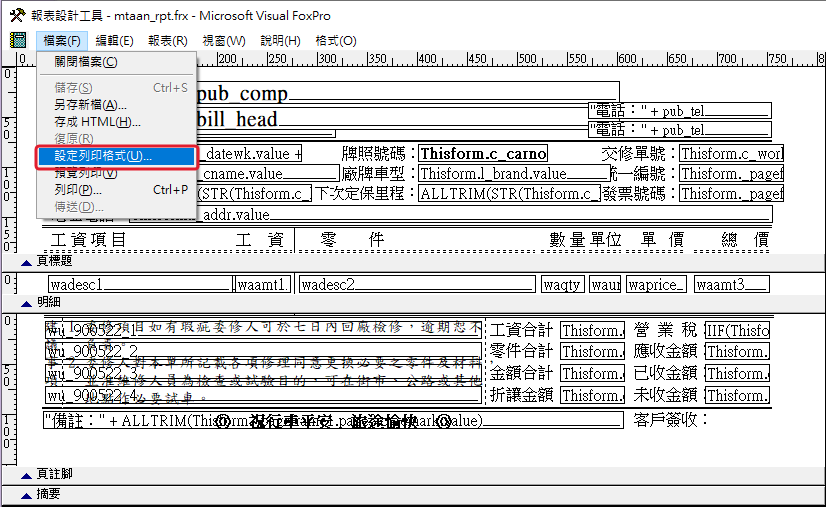Select the 已收金額 label
This screenshot has width=826, height=507.
click(665, 373)
